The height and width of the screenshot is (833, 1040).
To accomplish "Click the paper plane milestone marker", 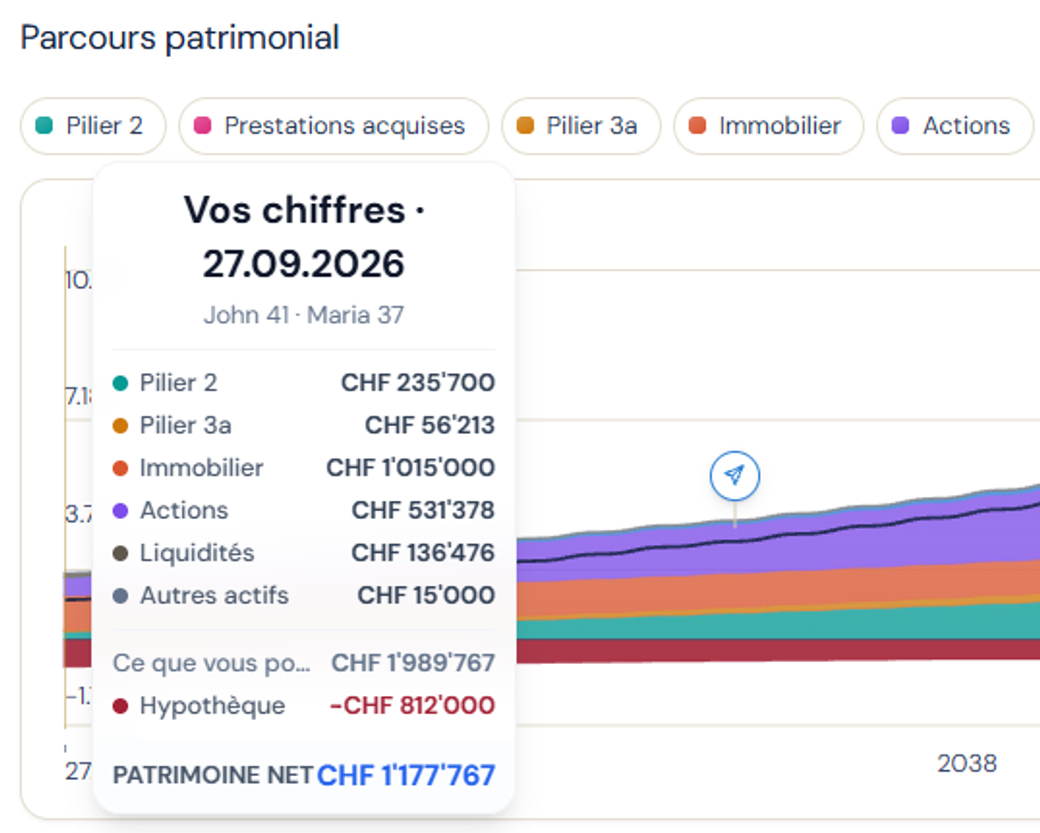I will [734, 476].
